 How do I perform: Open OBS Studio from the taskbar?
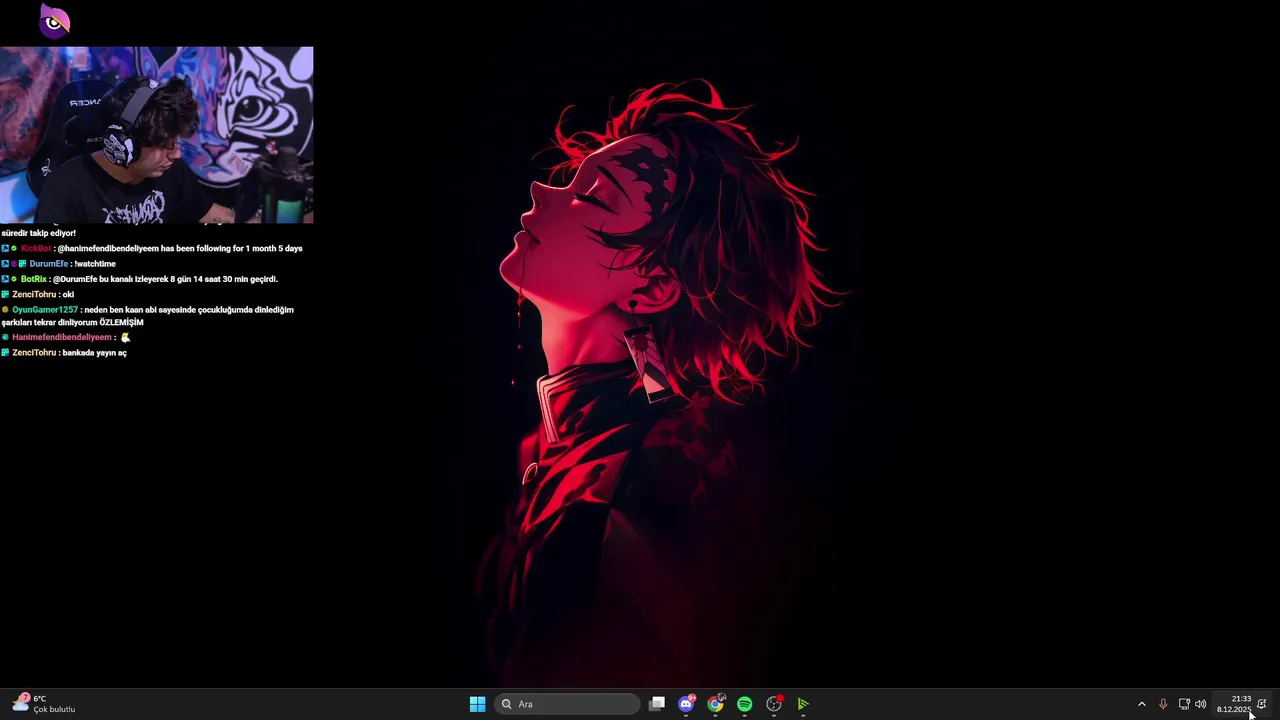[x=774, y=704]
